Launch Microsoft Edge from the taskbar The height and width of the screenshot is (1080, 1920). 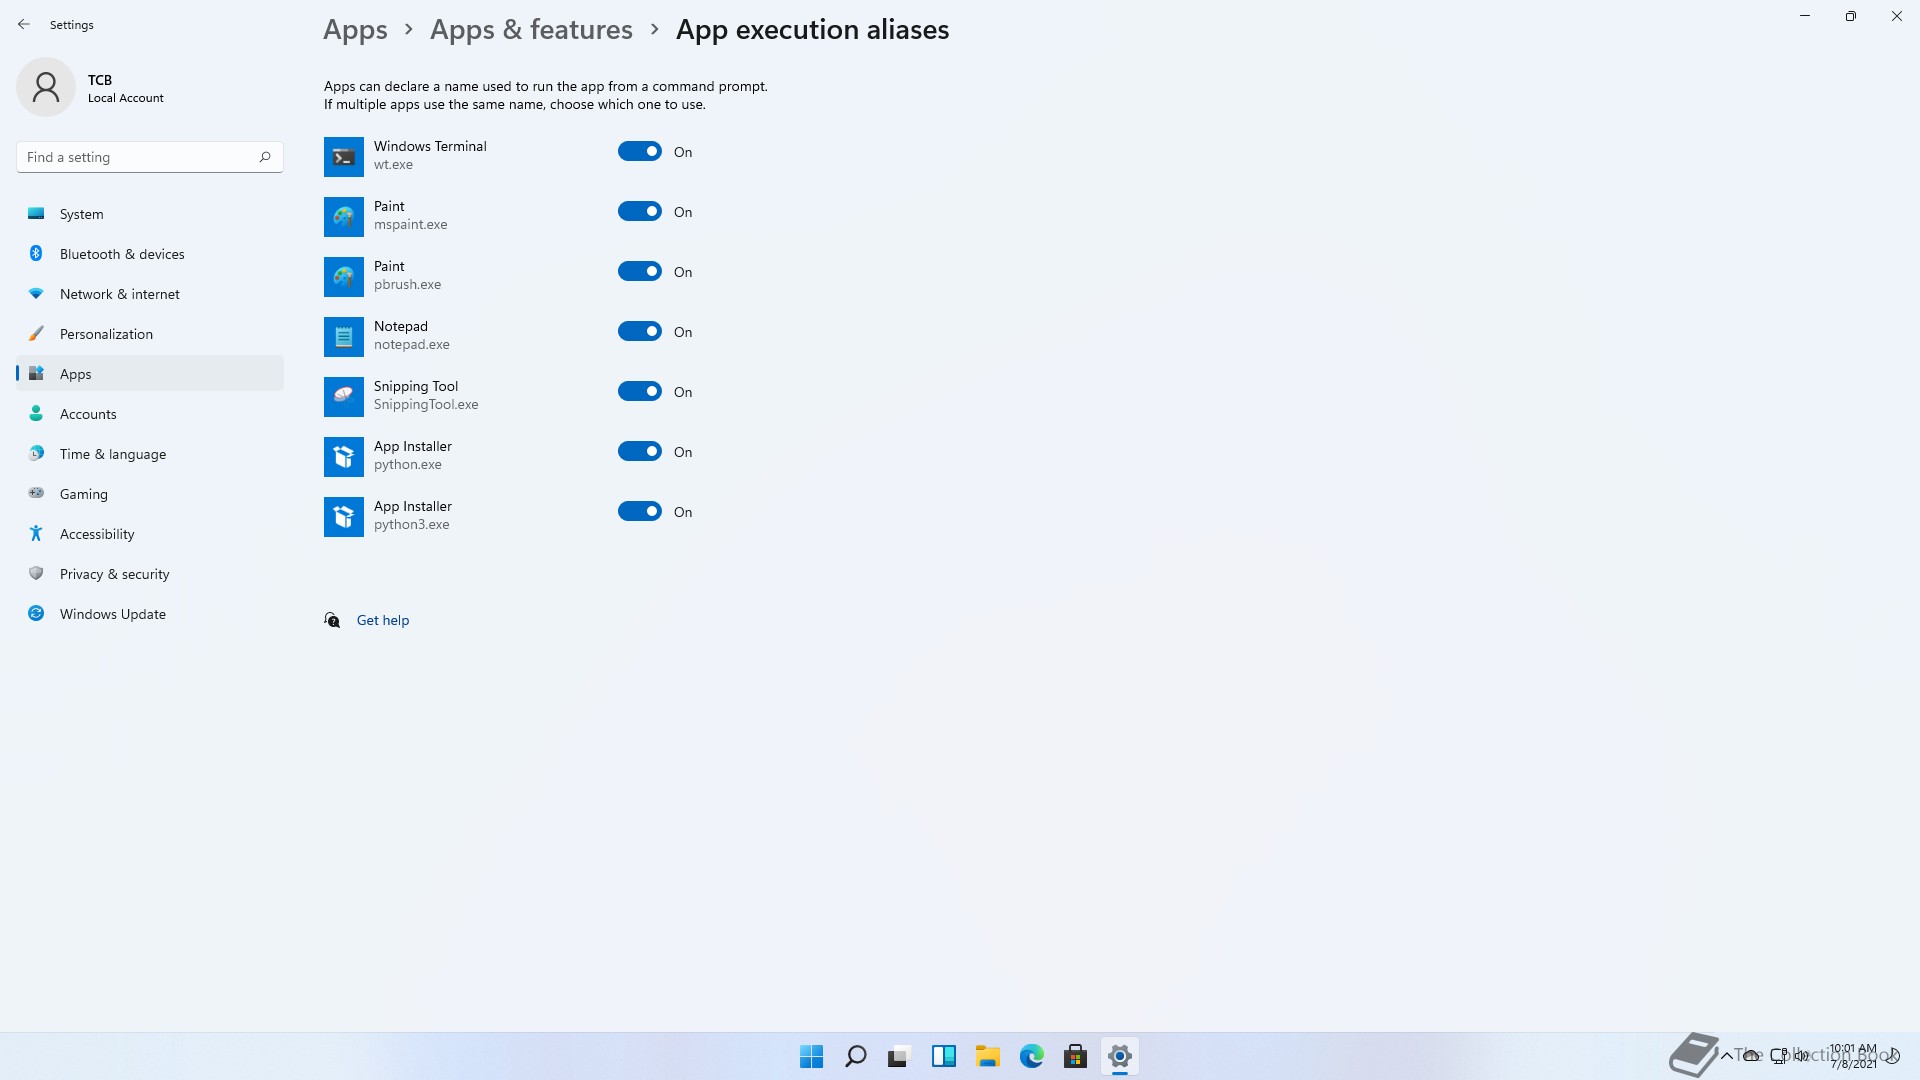1031,1056
